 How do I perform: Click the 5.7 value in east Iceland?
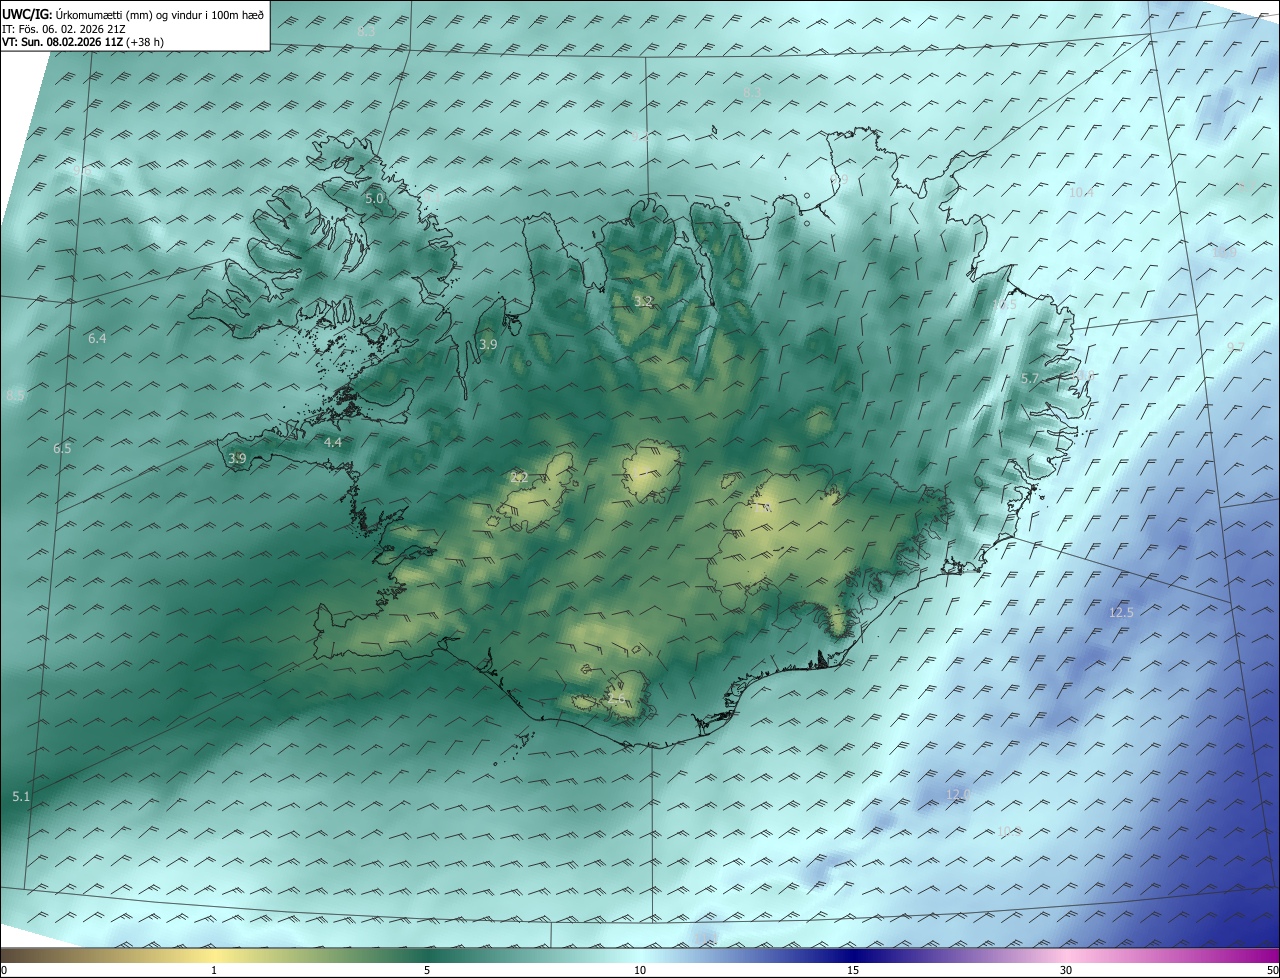(x=1030, y=379)
